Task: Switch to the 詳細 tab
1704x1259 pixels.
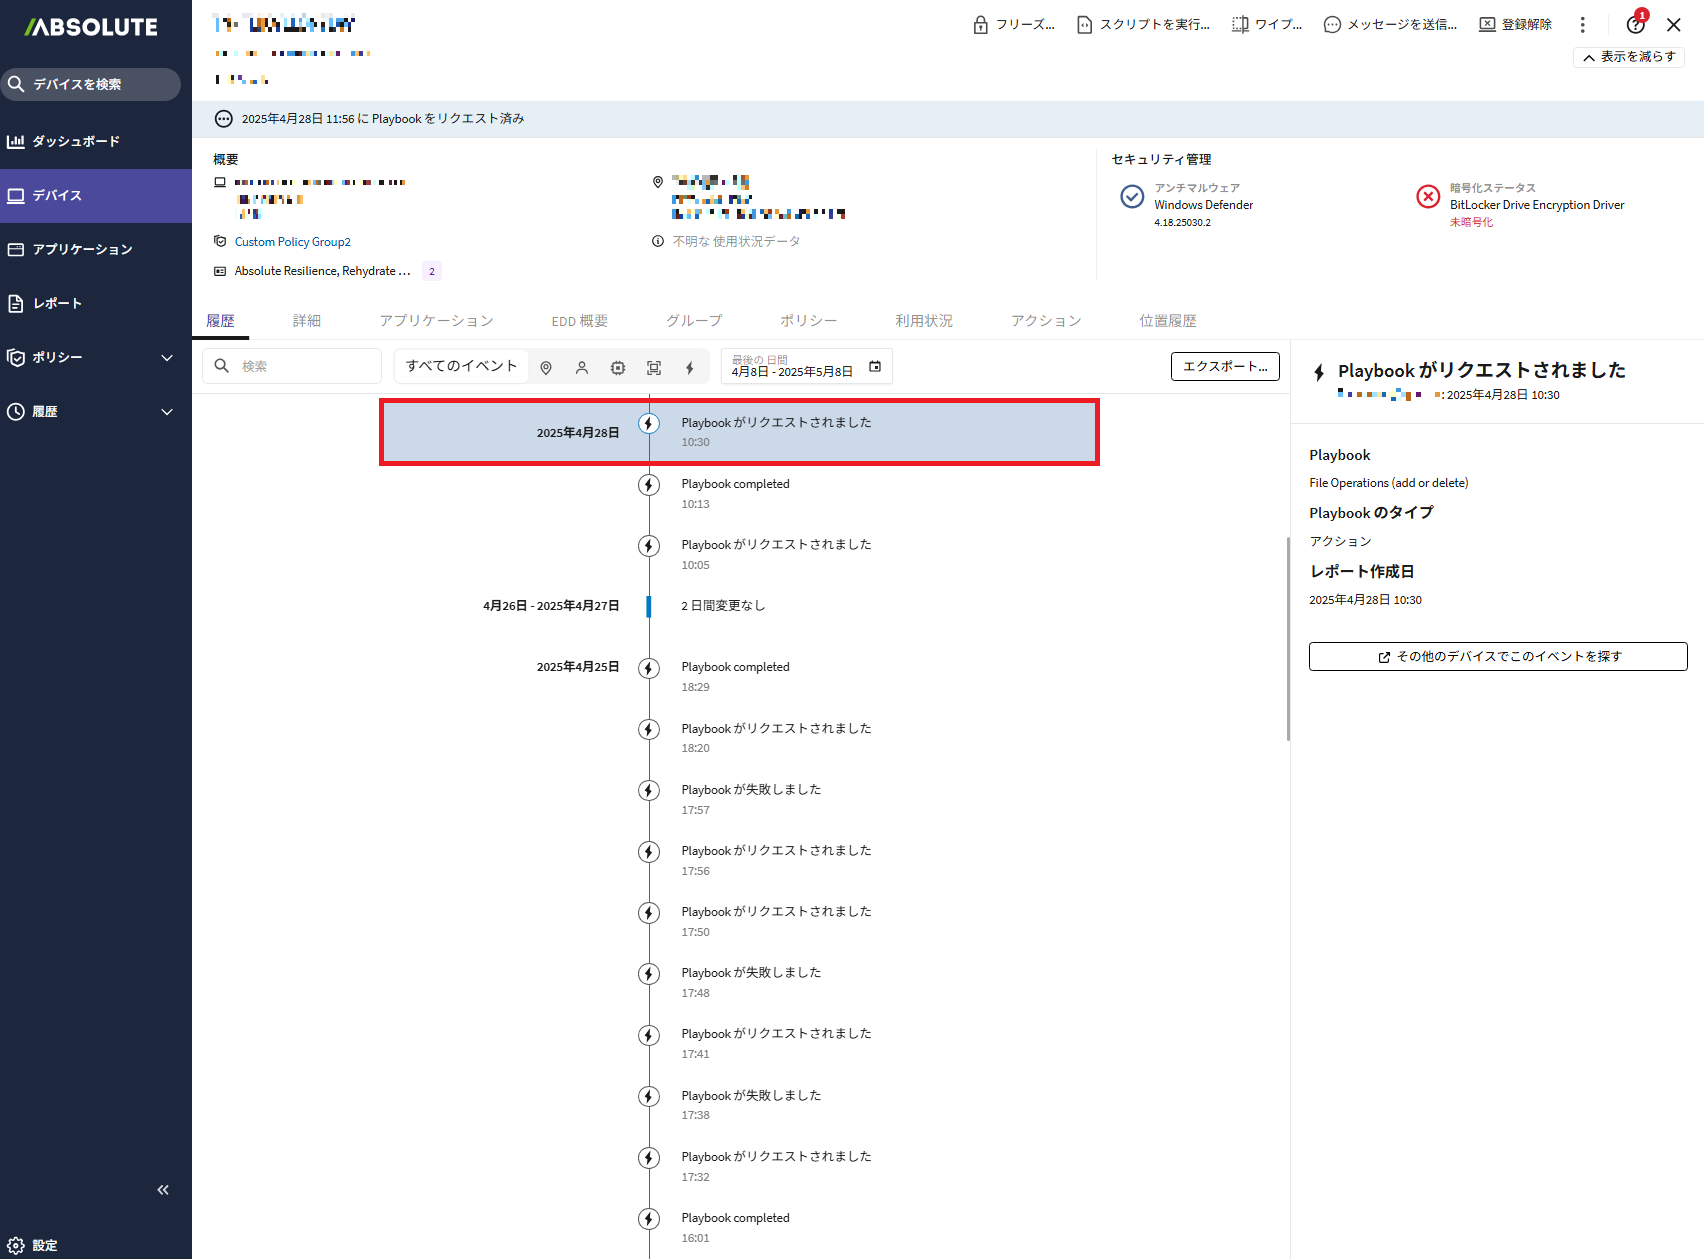Action: pos(307,321)
